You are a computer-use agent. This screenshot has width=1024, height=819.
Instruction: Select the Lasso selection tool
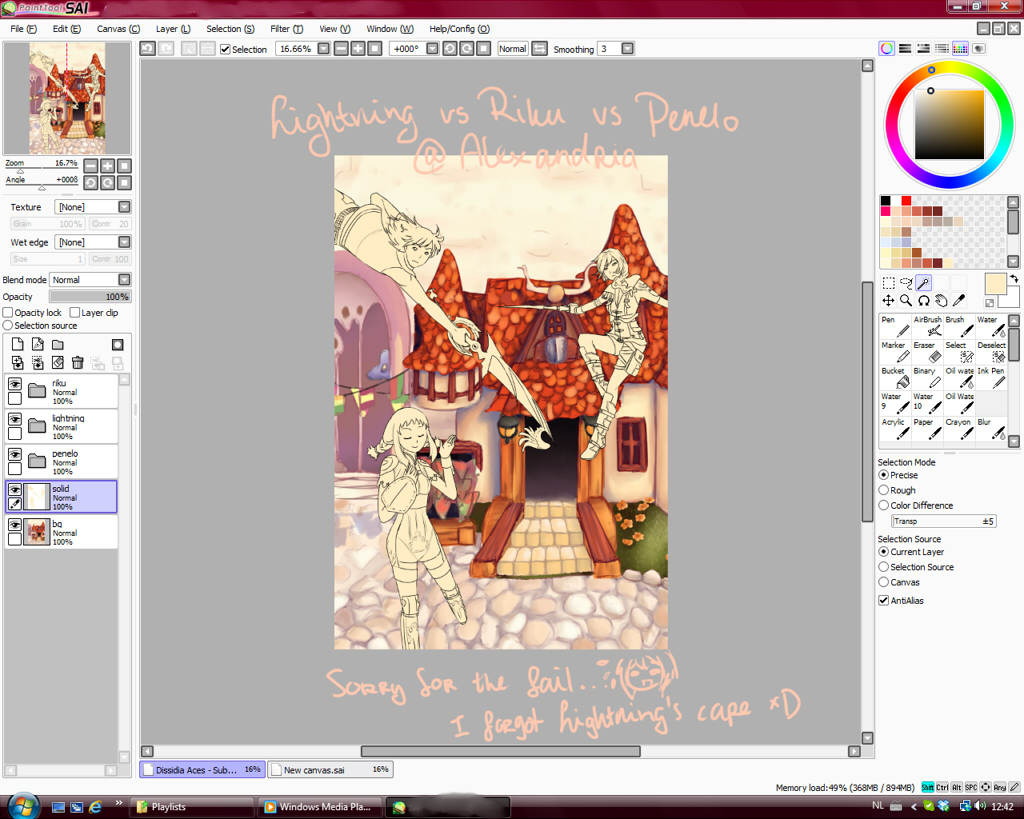tap(906, 283)
